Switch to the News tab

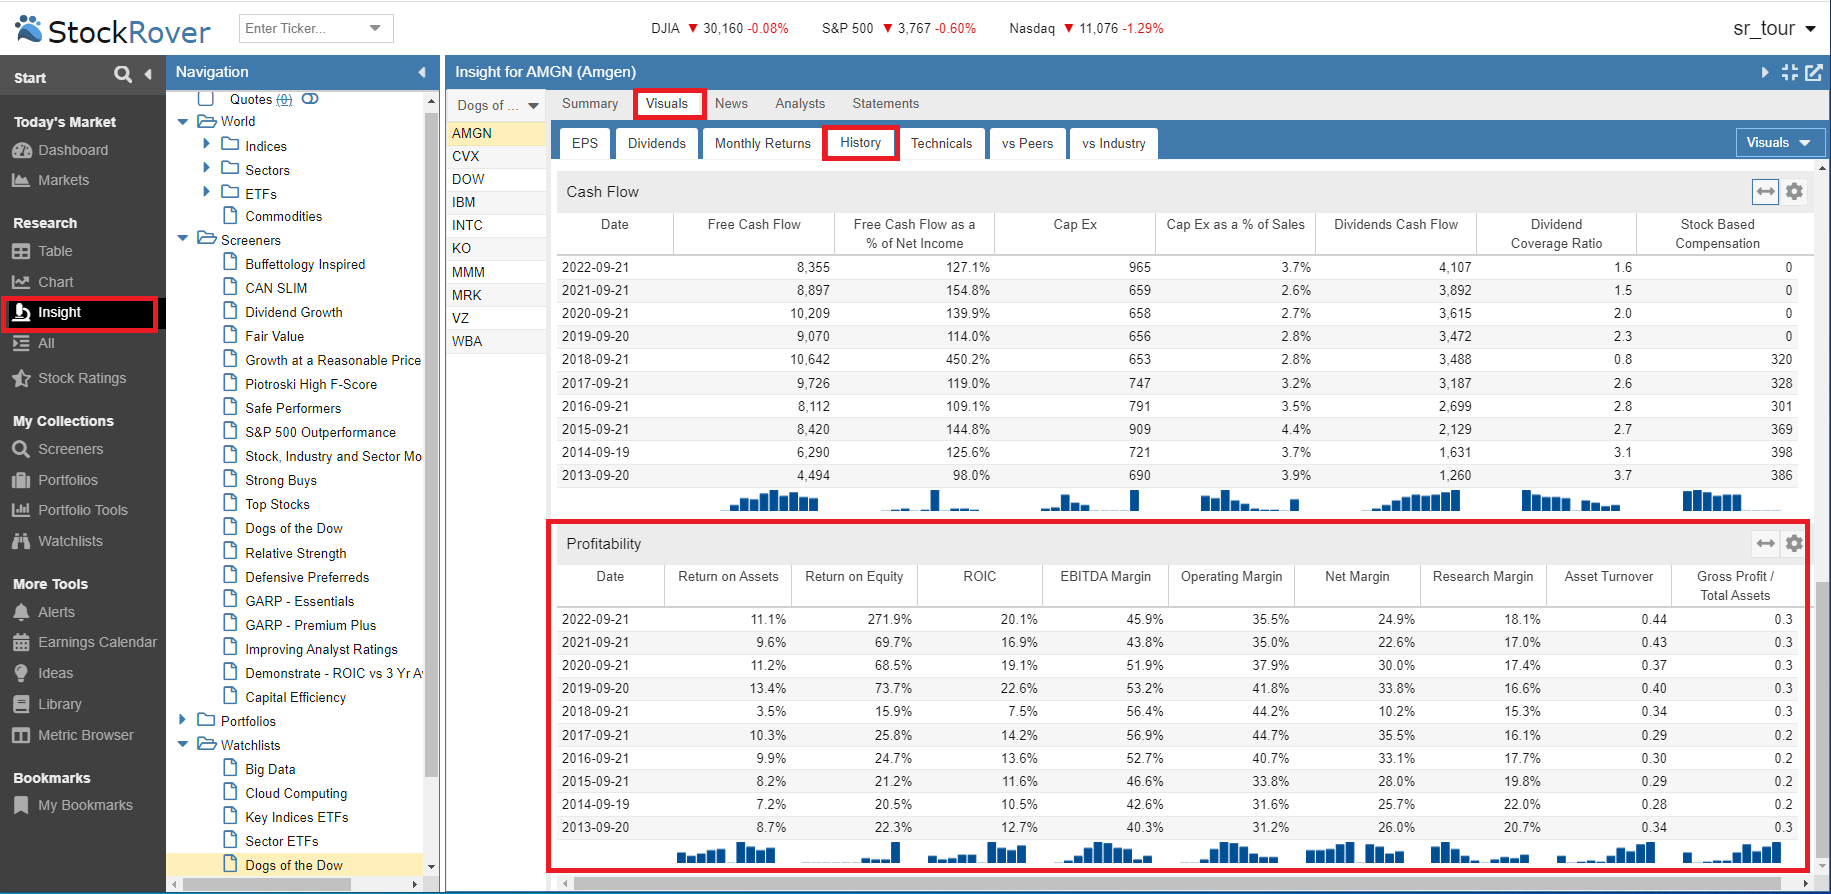(731, 103)
